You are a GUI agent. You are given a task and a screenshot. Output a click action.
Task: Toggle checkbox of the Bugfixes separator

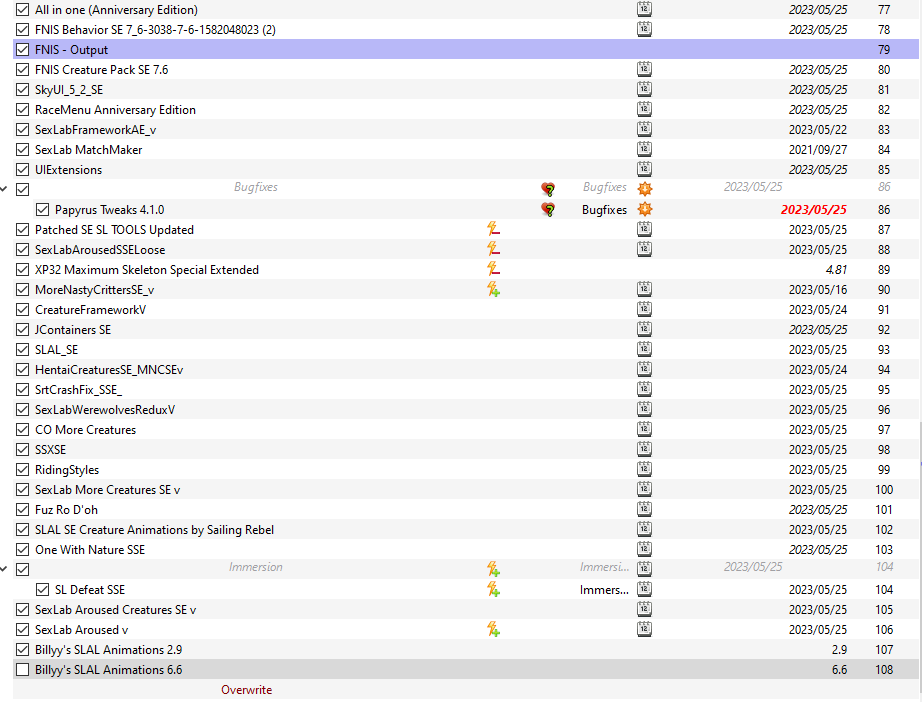pyautogui.click(x=22, y=189)
